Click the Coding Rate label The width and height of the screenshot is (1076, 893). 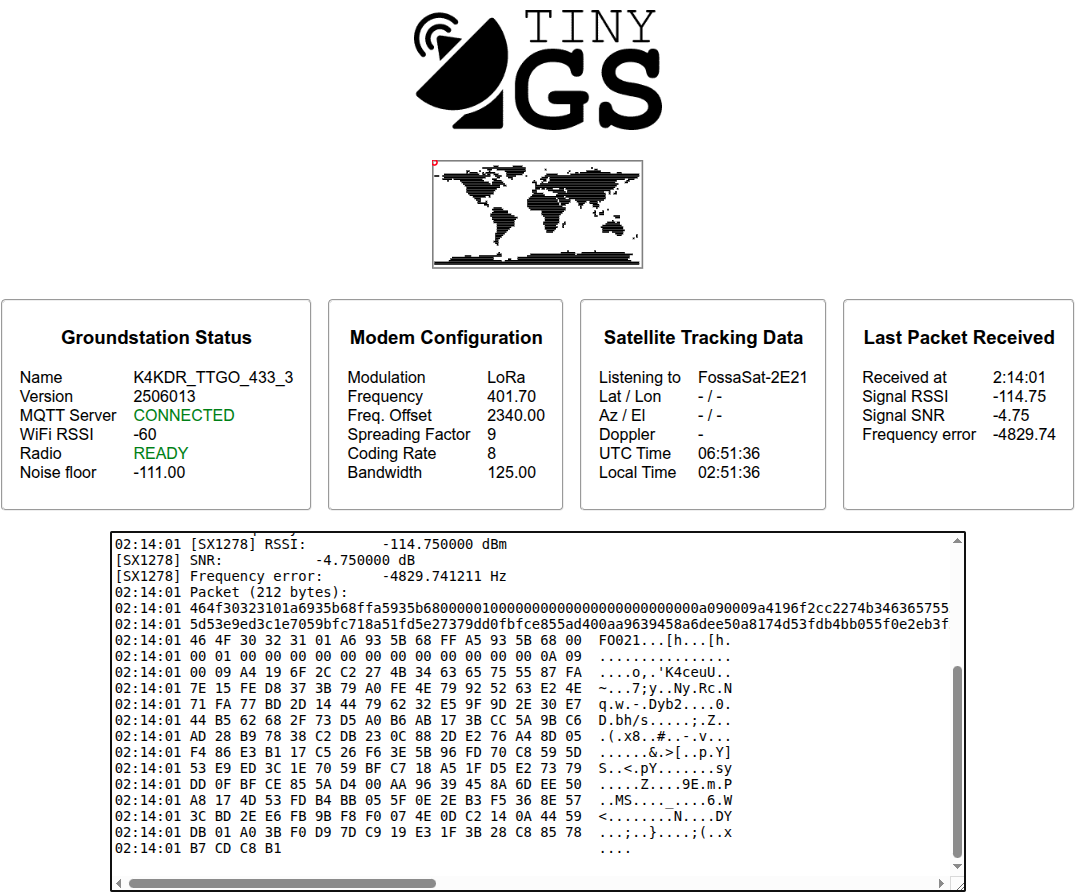(x=392, y=453)
